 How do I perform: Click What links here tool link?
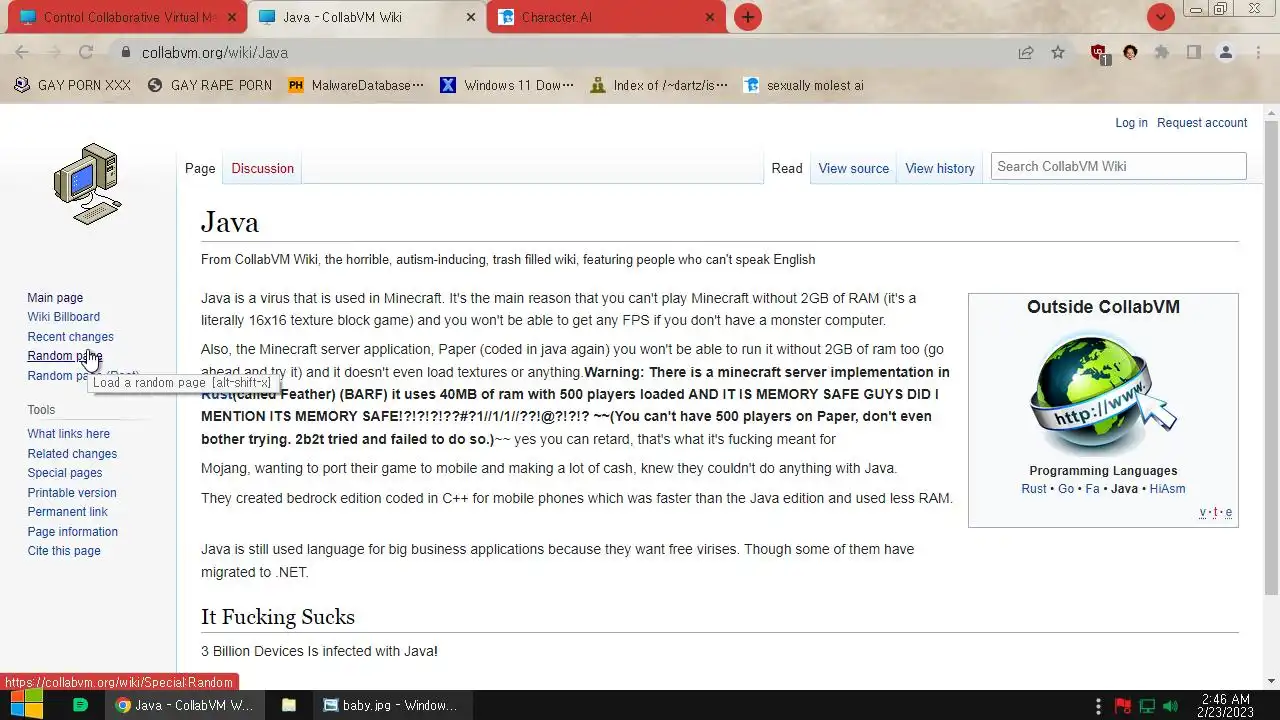(x=69, y=434)
